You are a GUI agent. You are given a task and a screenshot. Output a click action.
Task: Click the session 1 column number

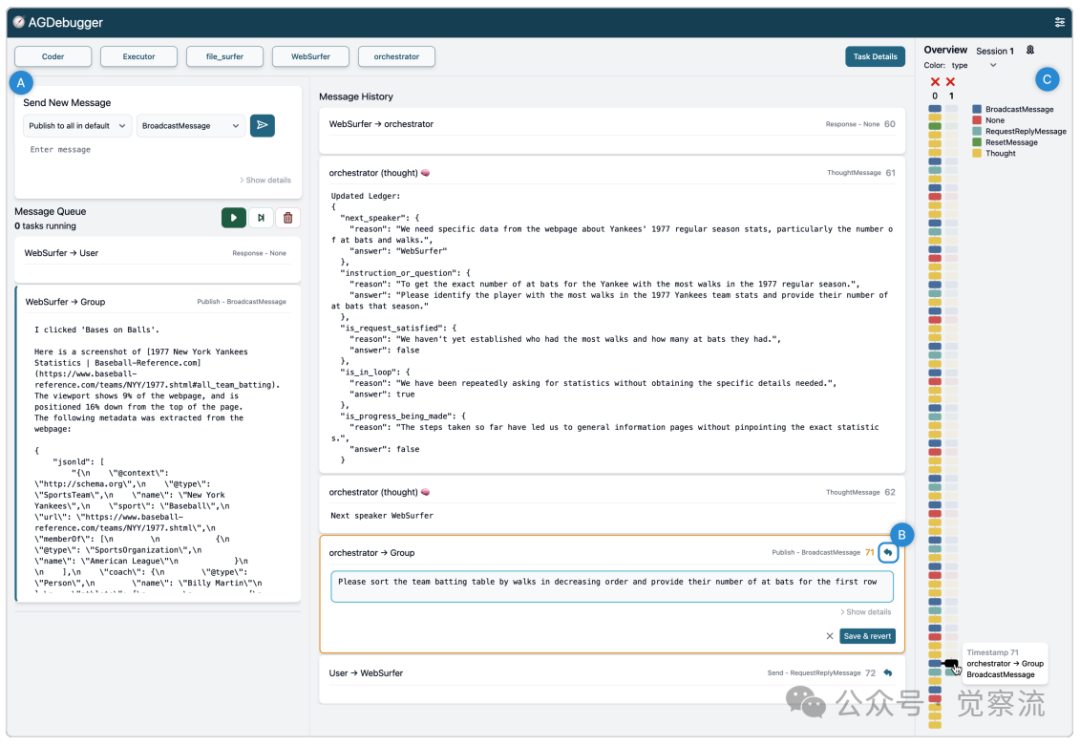pos(951,96)
